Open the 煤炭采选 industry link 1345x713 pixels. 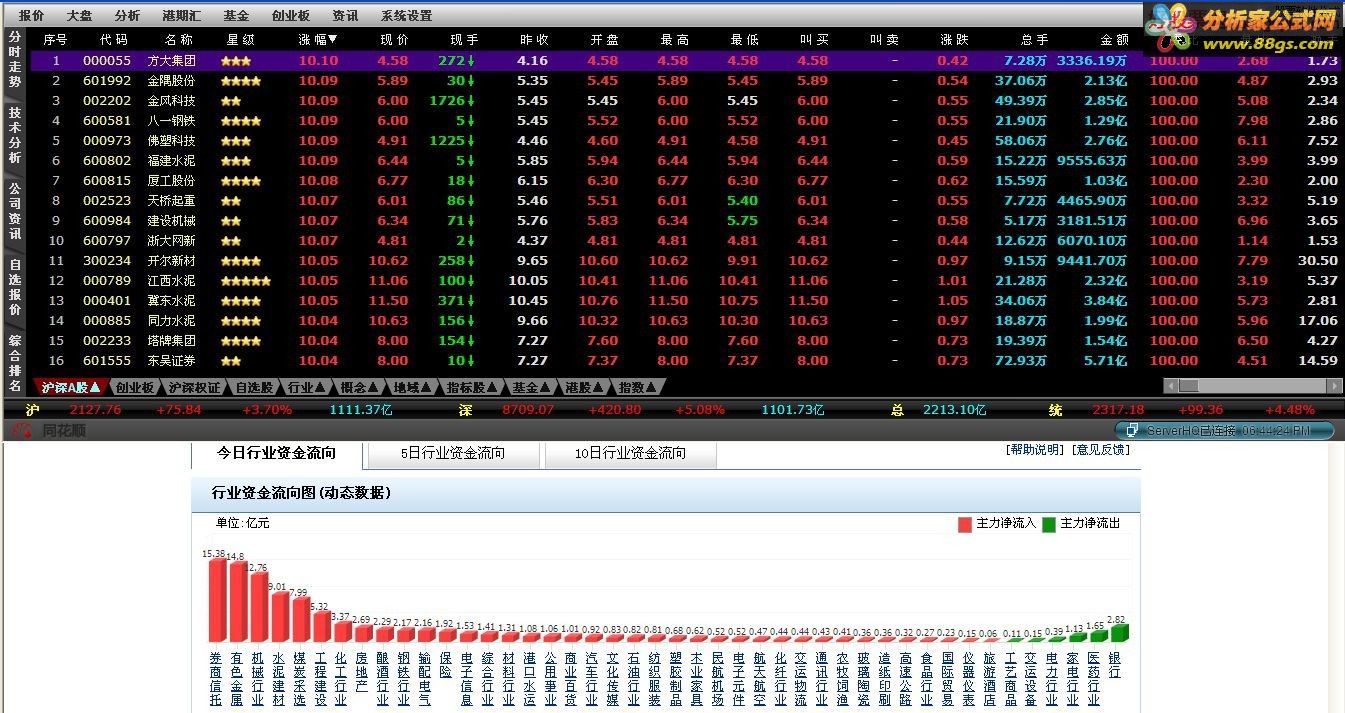[x=298, y=679]
